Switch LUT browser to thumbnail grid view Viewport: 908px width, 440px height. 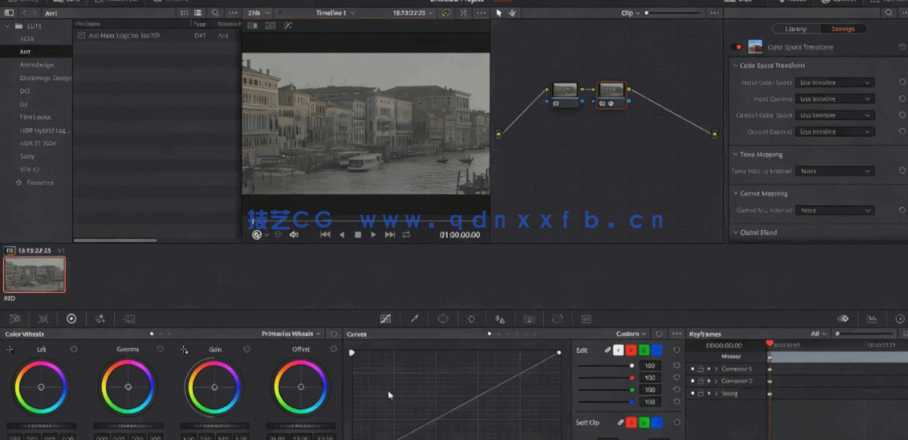184,13
